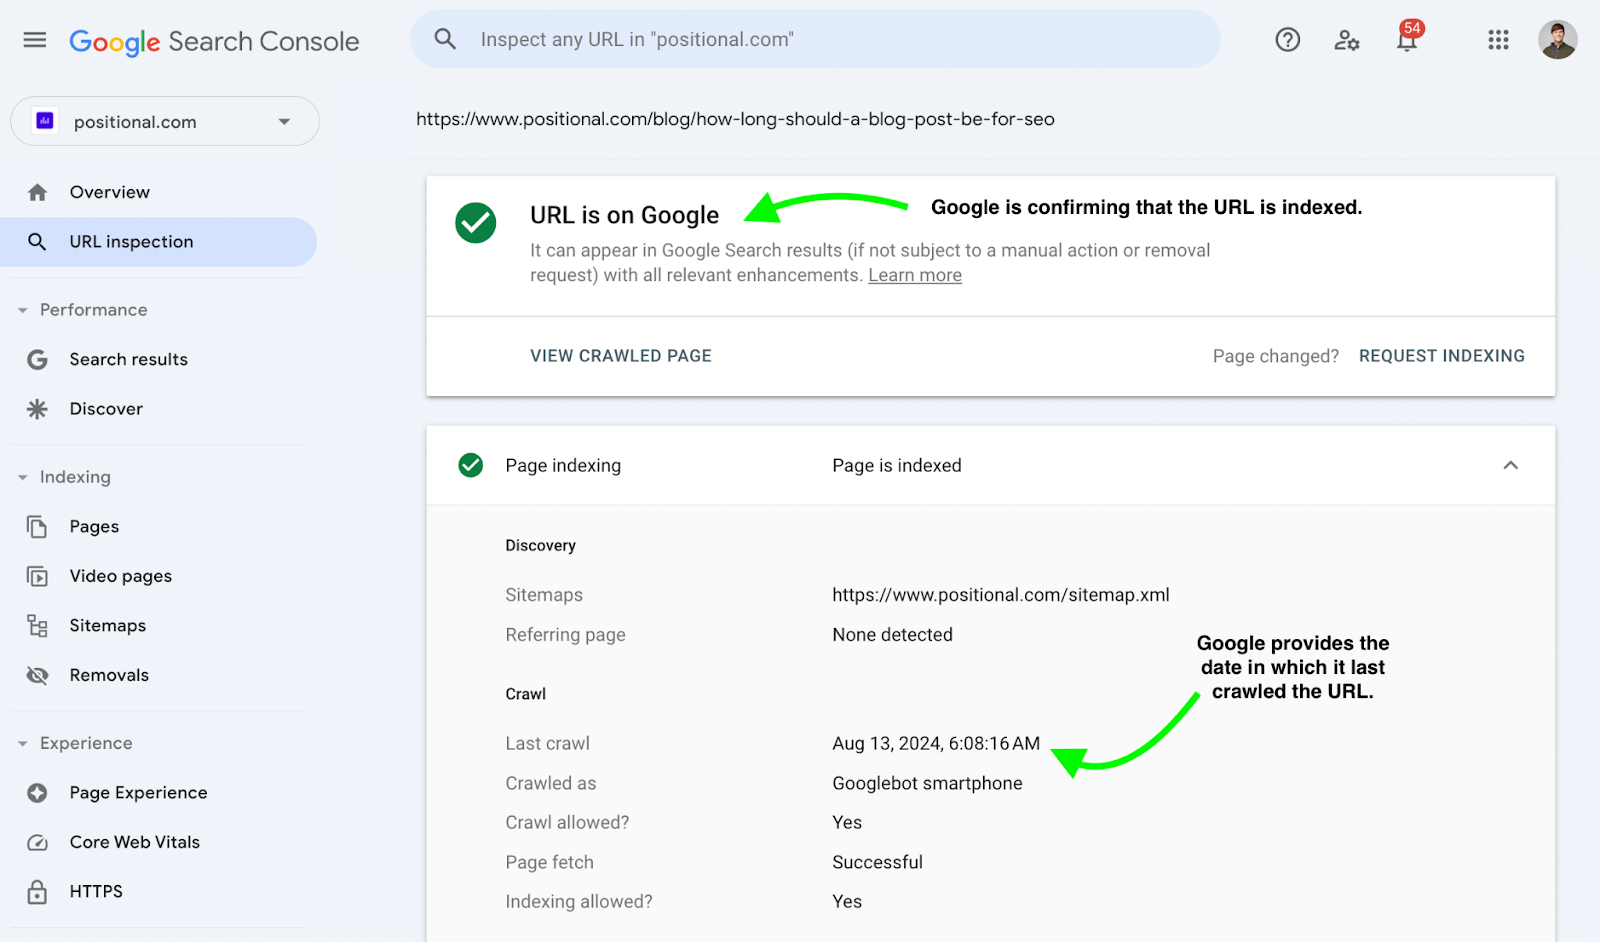Viewport: 1600px width, 942px height.
Task: Select URL inspection menu item
Action: coord(158,242)
